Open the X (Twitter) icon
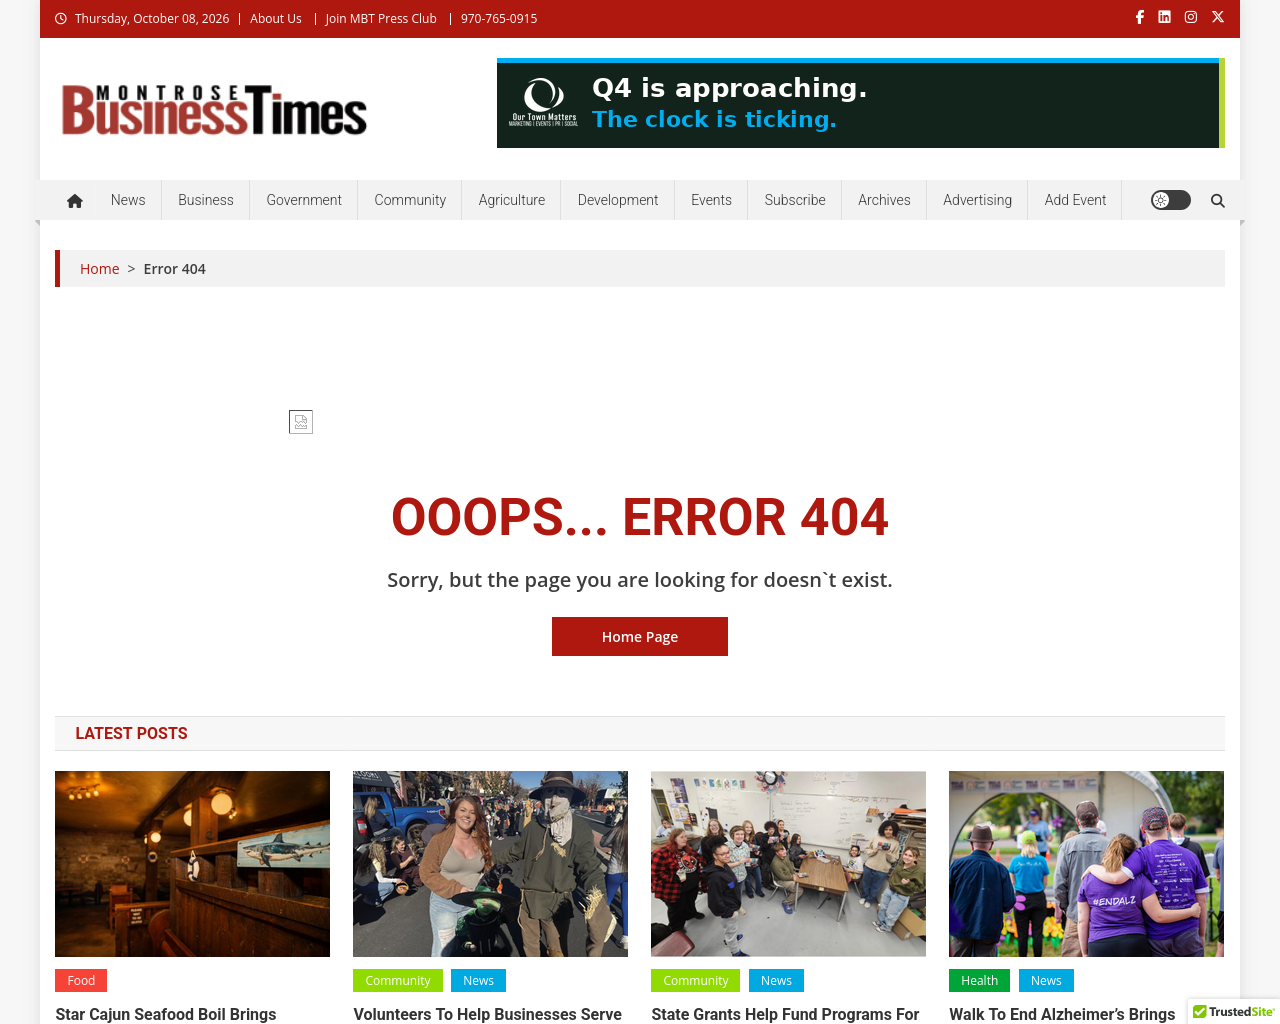The width and height of the screenshot is (1280, 1024). 1218,17
